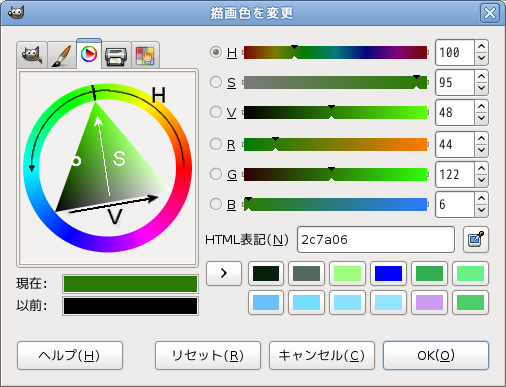Confirm with the OK(O) button
Screen dimensions: 506x387
point(436,355)
